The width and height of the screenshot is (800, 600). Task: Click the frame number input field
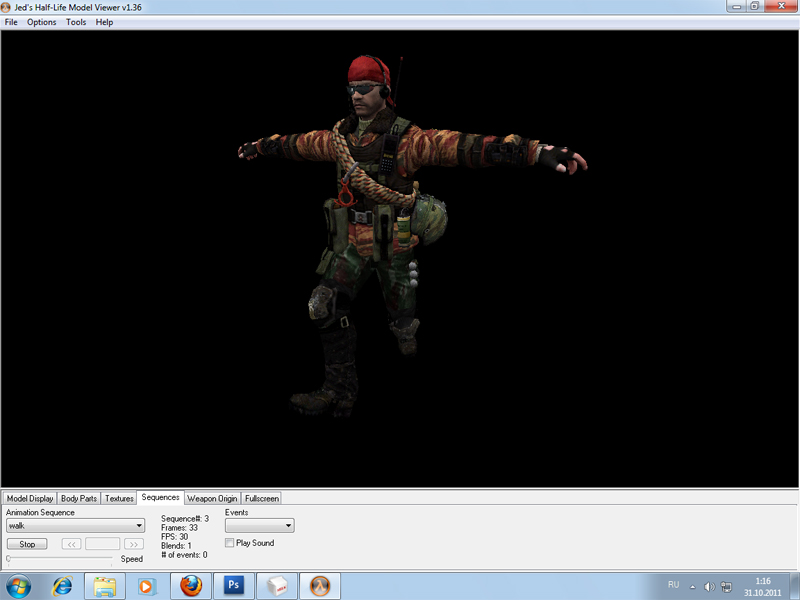coord(102,544)
